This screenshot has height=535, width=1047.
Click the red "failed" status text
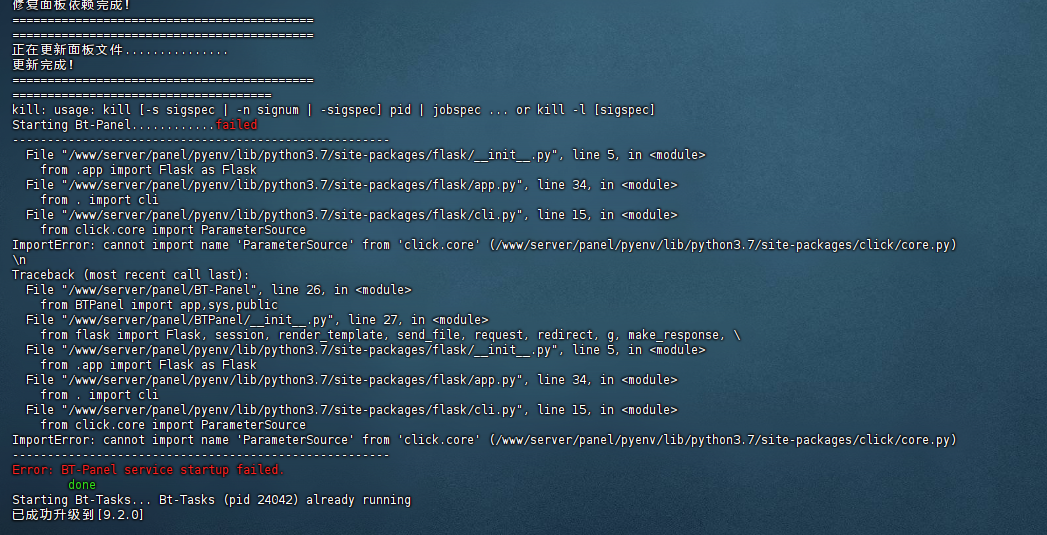click(x=236, y=125)
